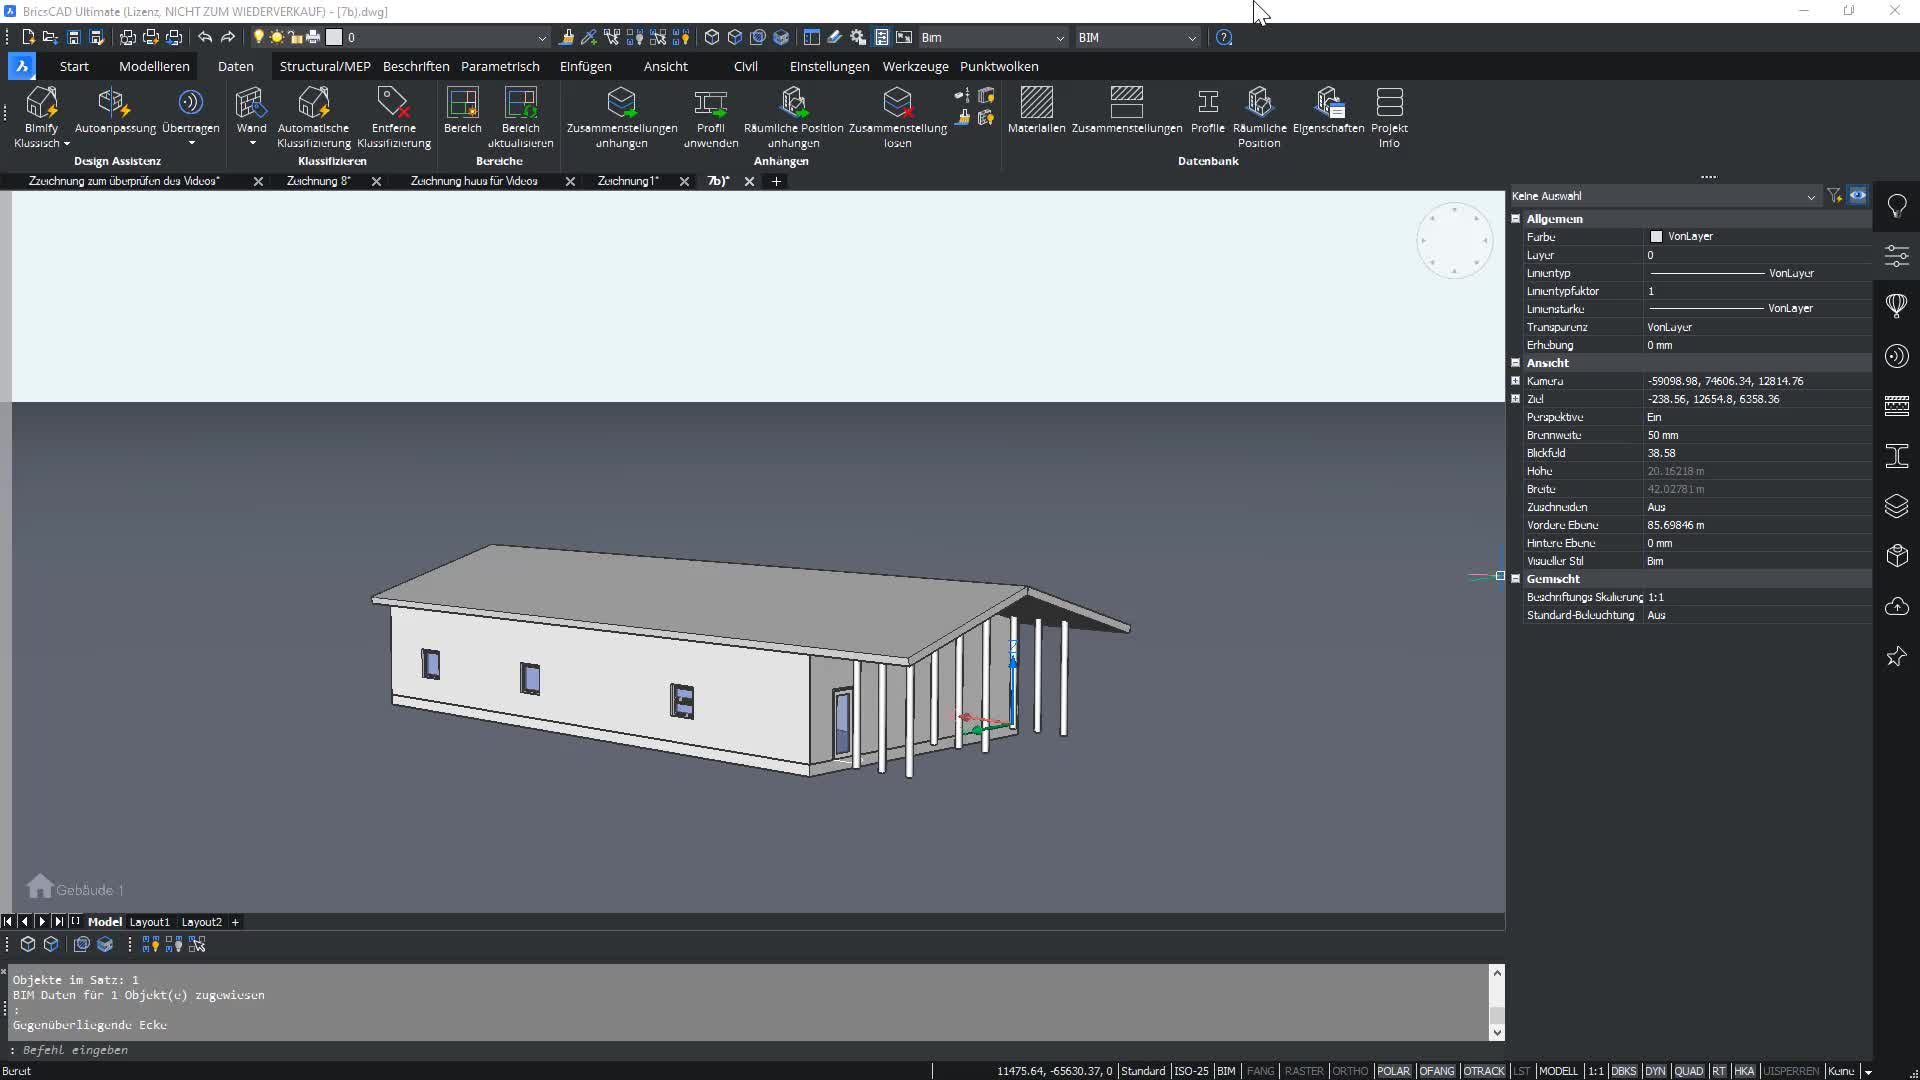
Task: Open the Keine Auswahl selection dropdown
Action: coord(1664,196)
